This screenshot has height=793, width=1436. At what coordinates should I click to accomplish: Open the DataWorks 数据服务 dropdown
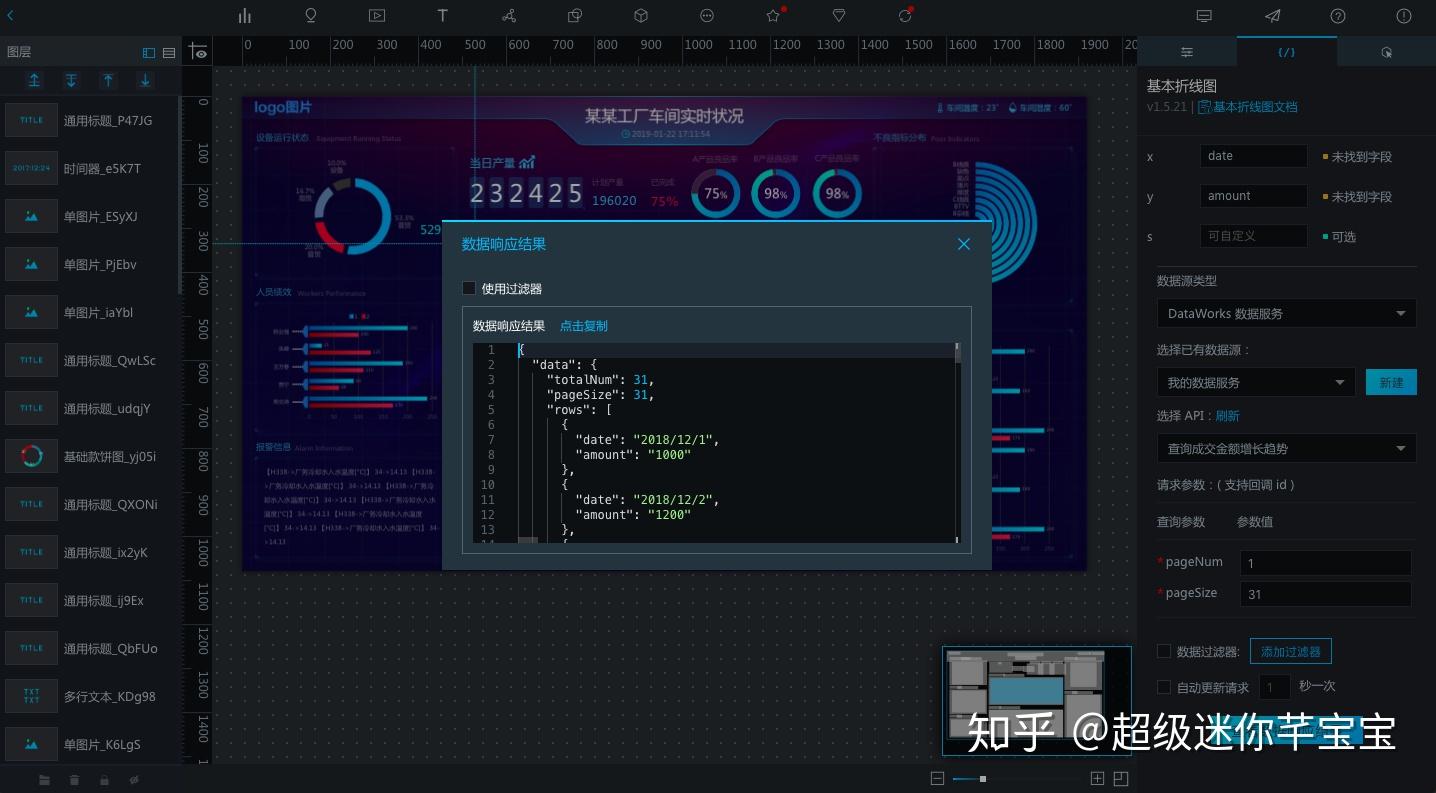pos(1287,313)
